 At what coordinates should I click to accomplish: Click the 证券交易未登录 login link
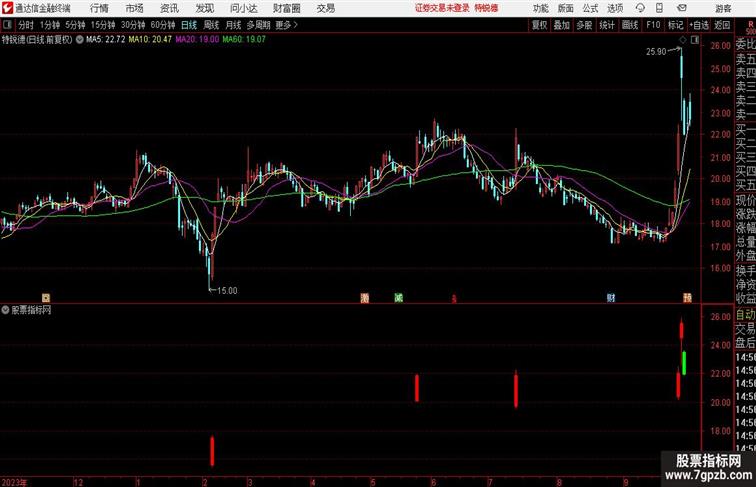442,8
